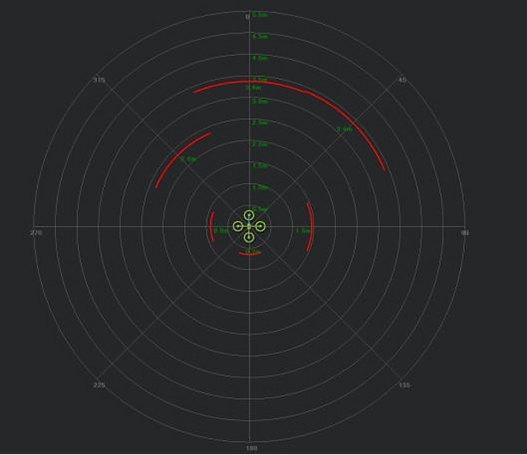527x455 pixels.
Task: Select the drone rotor pointing toward 0 degrees
Action: point(249,216)
